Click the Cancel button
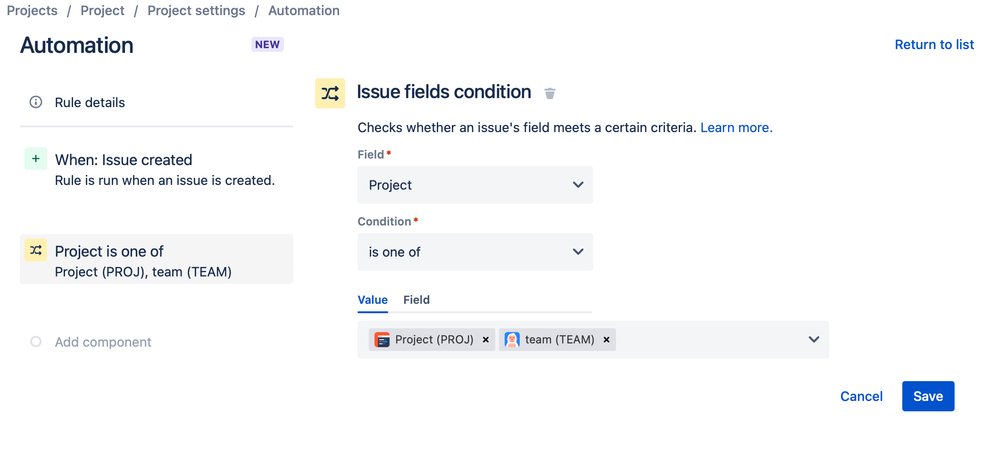Screen dimensions: 998x467 tap(861, 396)
